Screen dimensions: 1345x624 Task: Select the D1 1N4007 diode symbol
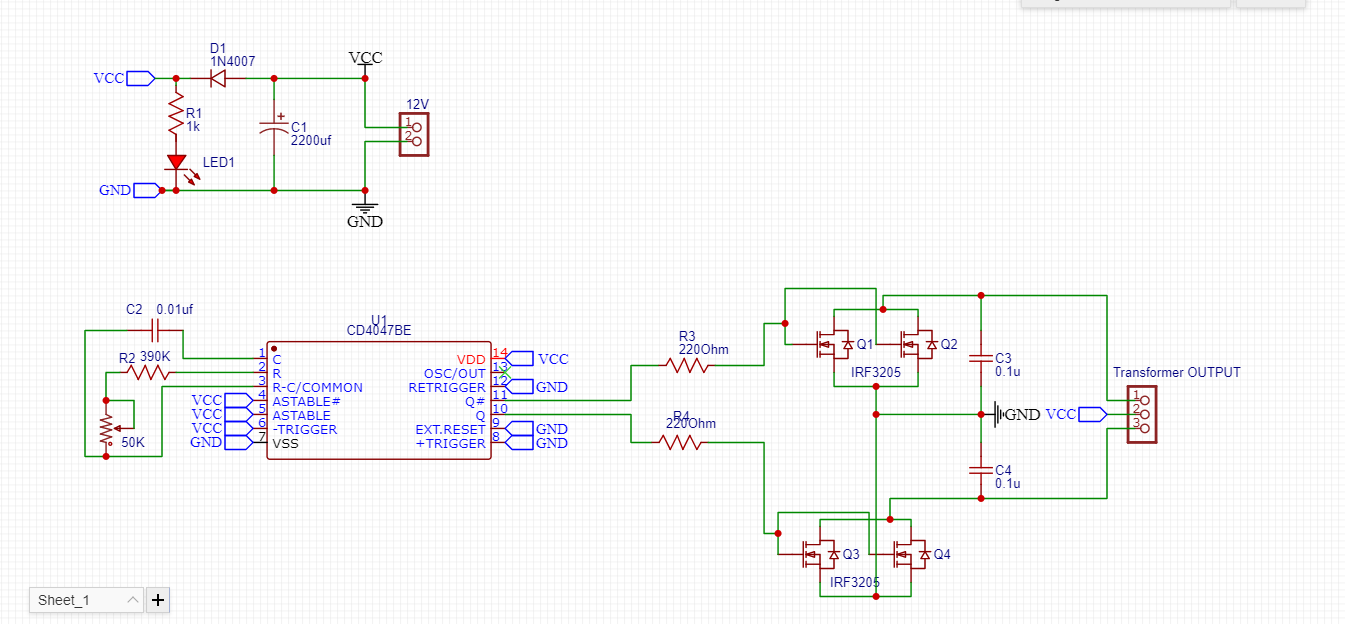tap(219, 78)
